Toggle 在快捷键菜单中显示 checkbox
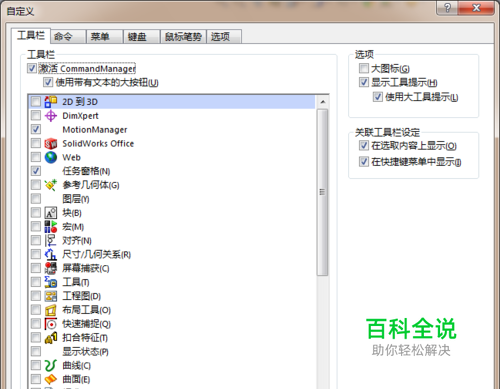Viewport: 500px width, 389px height. [364, 162]
